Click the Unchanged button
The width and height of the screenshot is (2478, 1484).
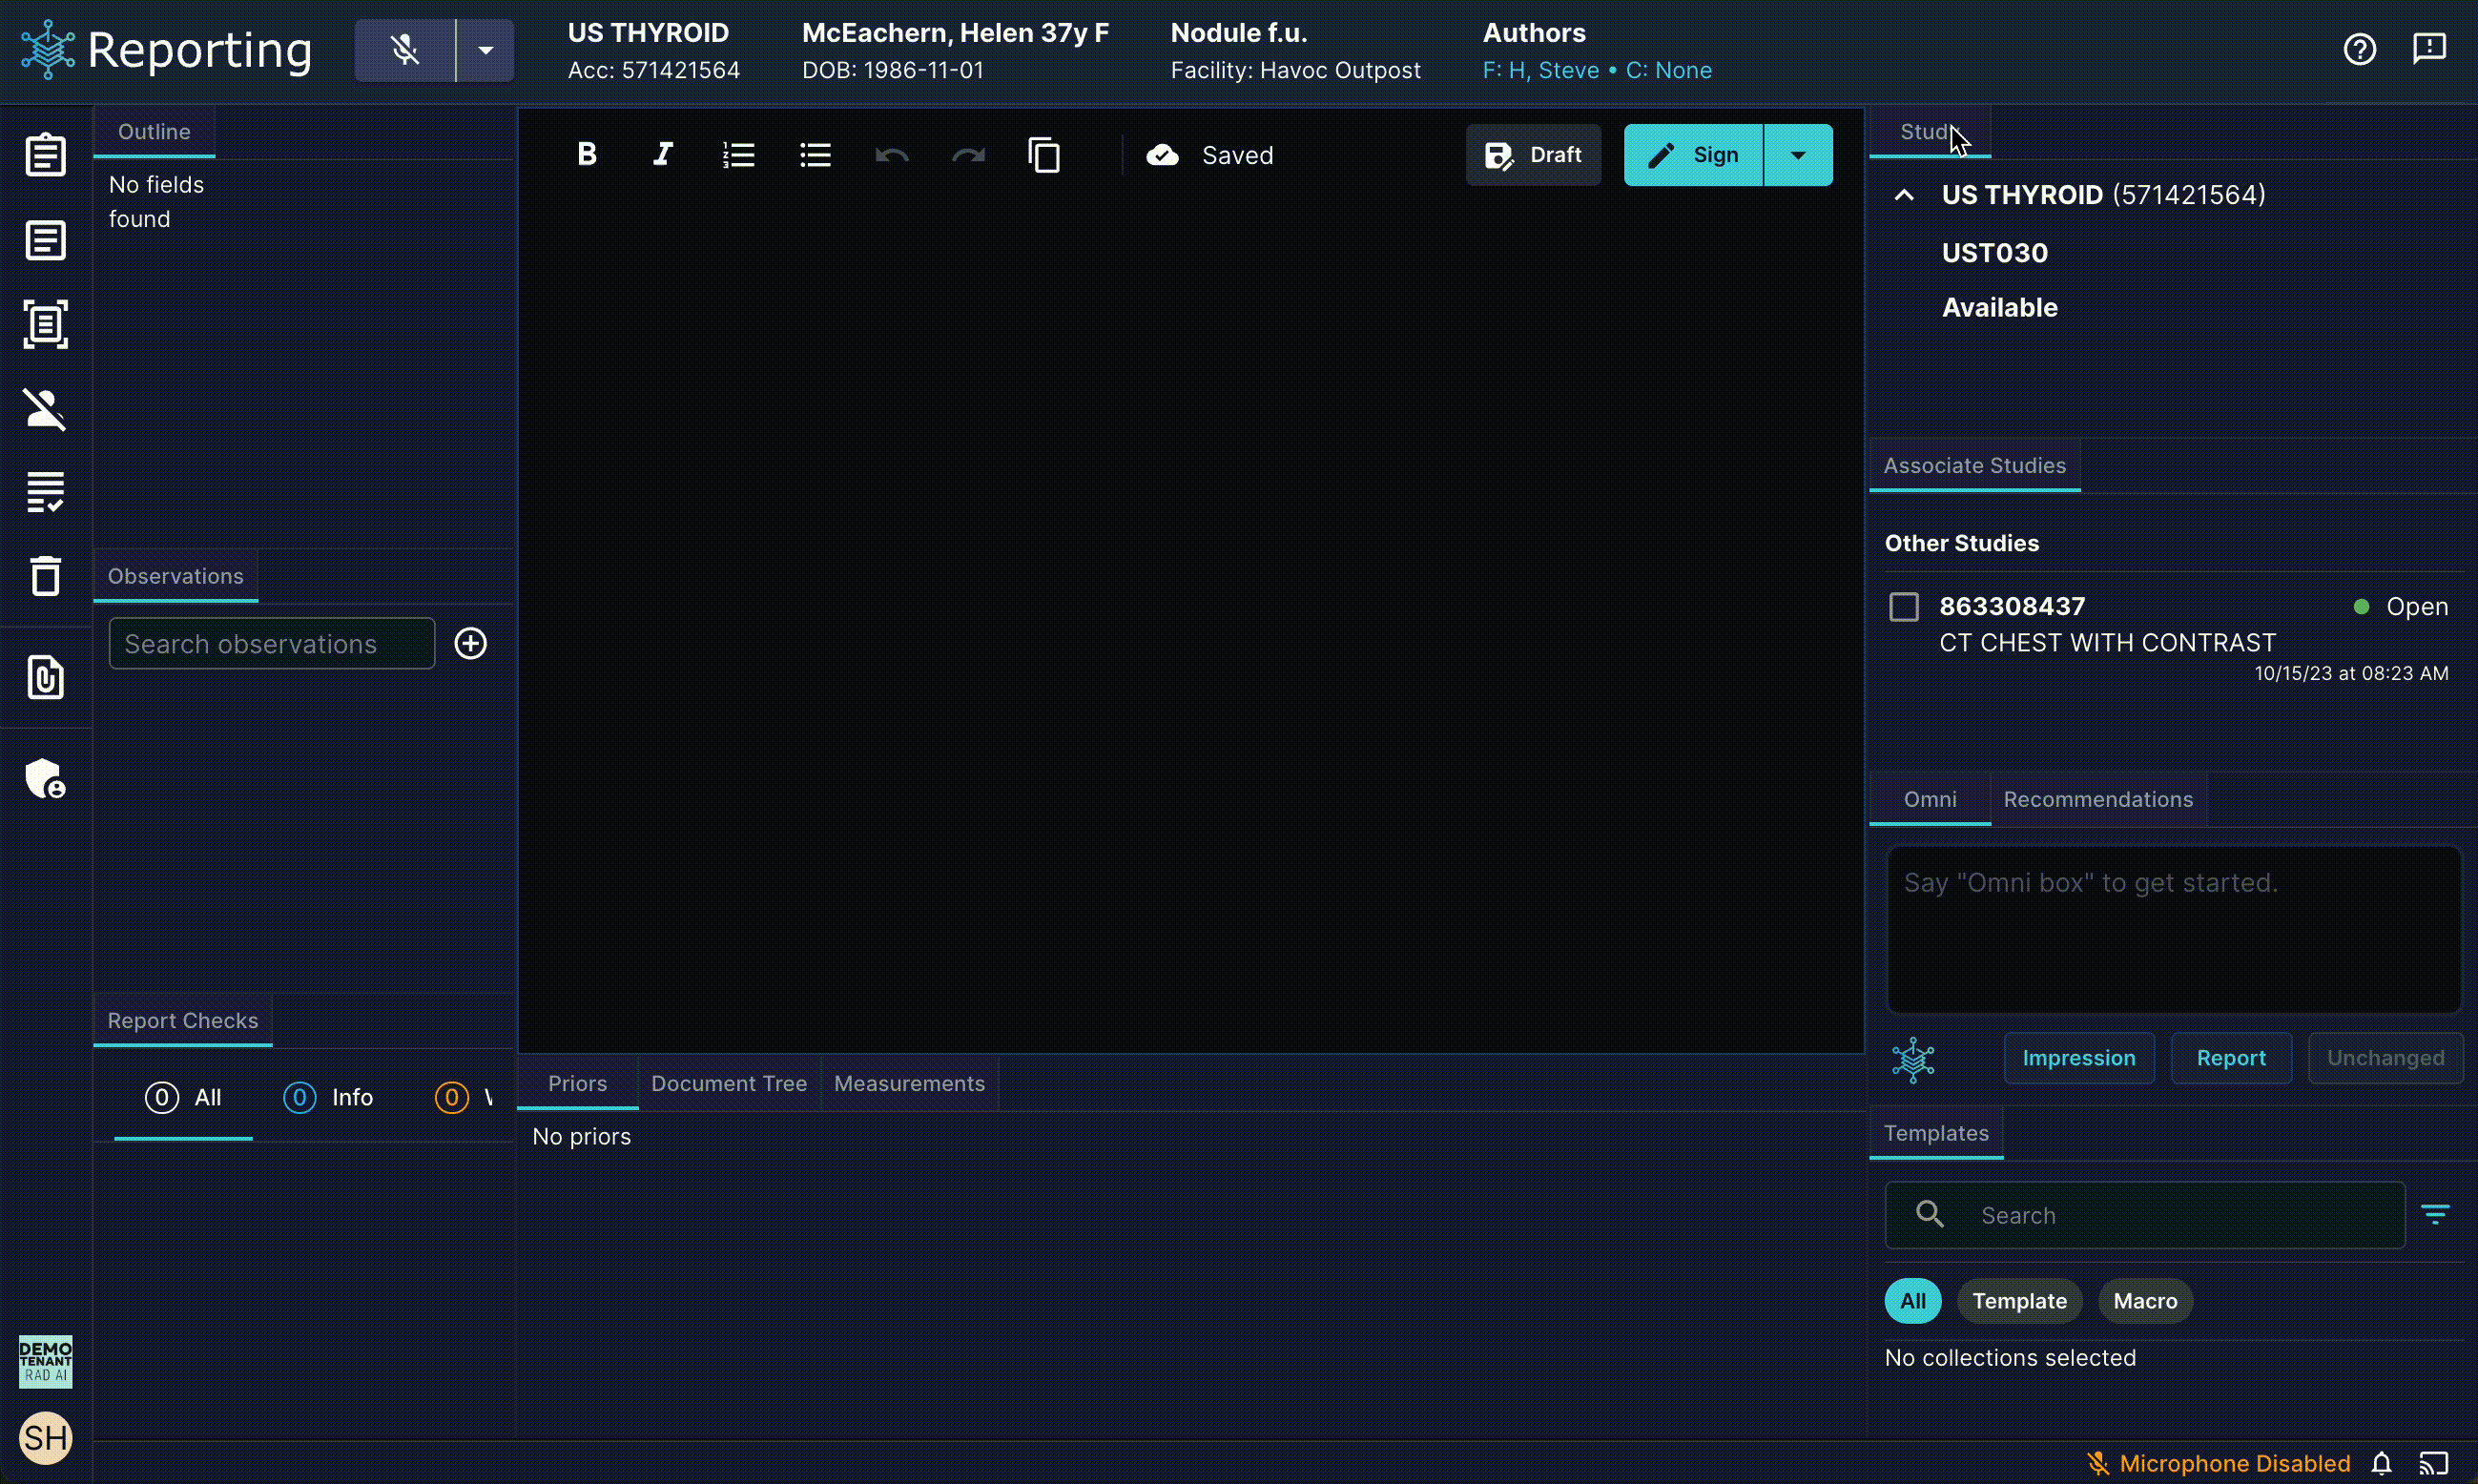[x=2385, y=1058]
